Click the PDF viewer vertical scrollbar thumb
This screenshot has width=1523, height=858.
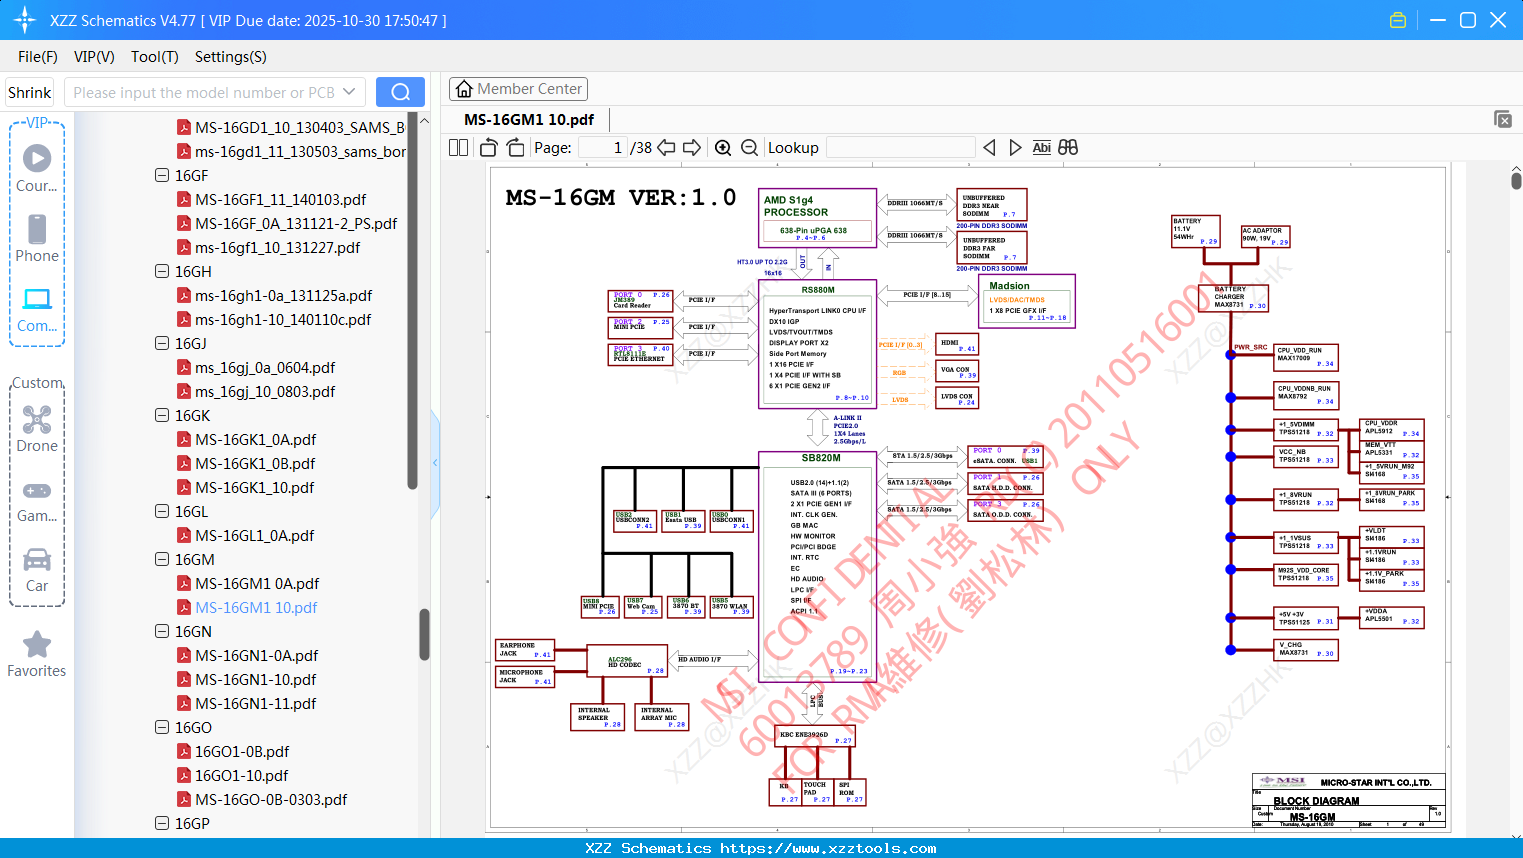click(1516, 181)
